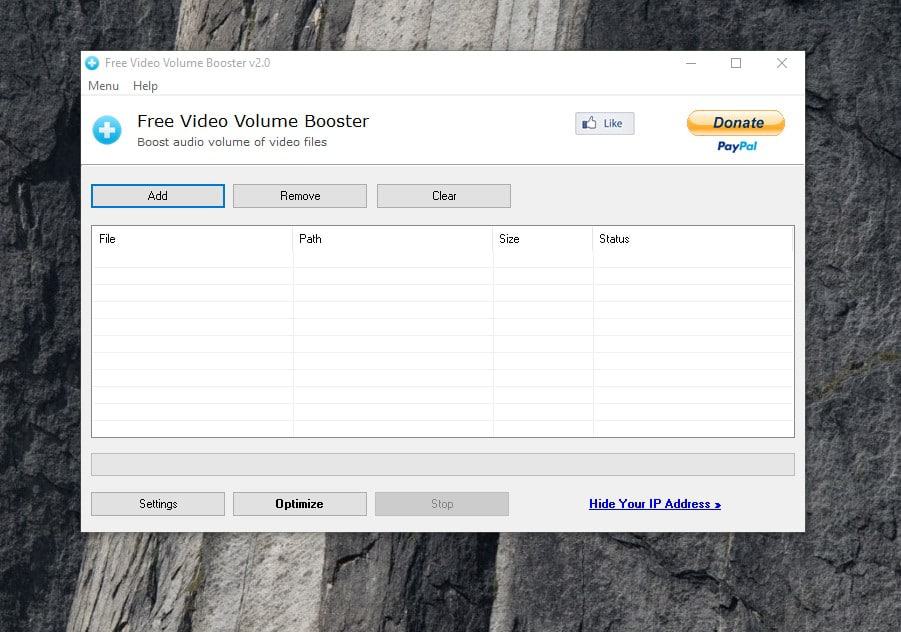Click the blue plus app logo in header
901x632 pixels.
(x=107, y=130)
